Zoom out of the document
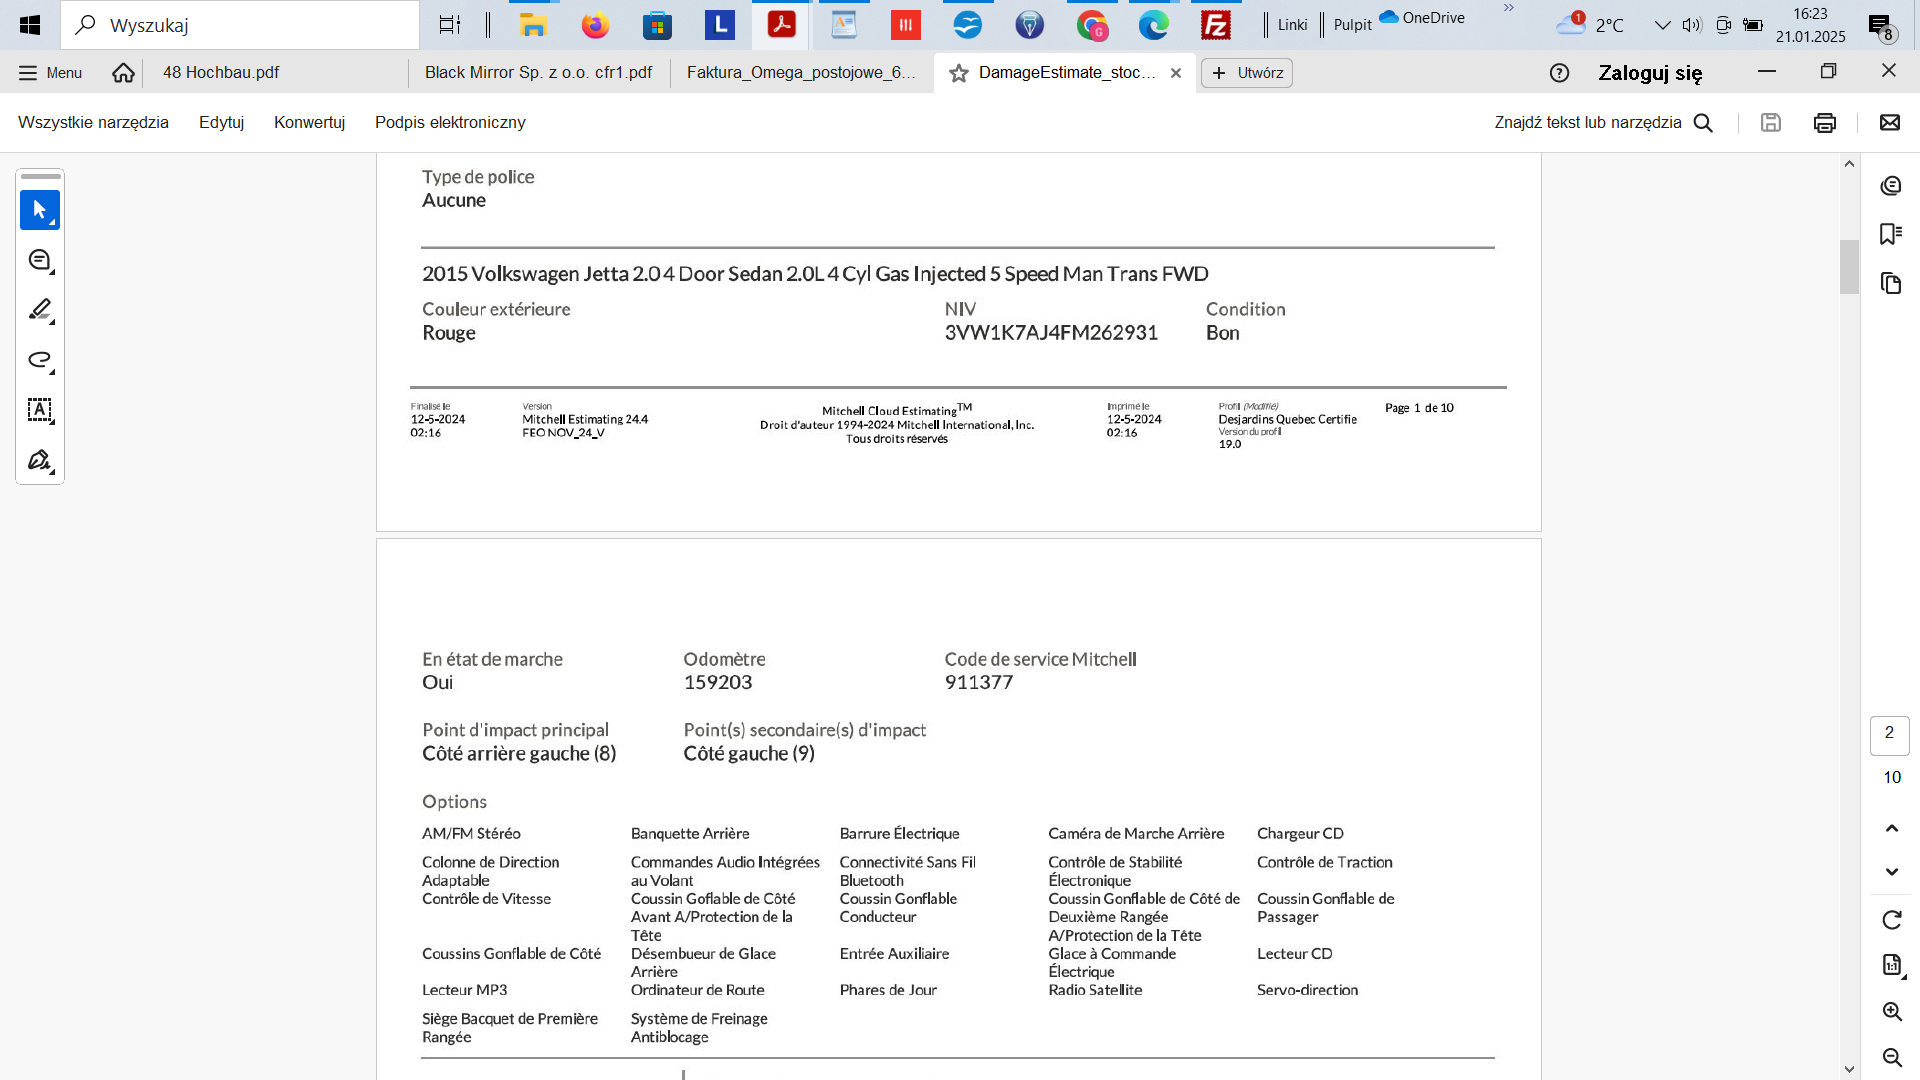This screenshot has height=1080, width=1920. [x=1891, y=1057]
